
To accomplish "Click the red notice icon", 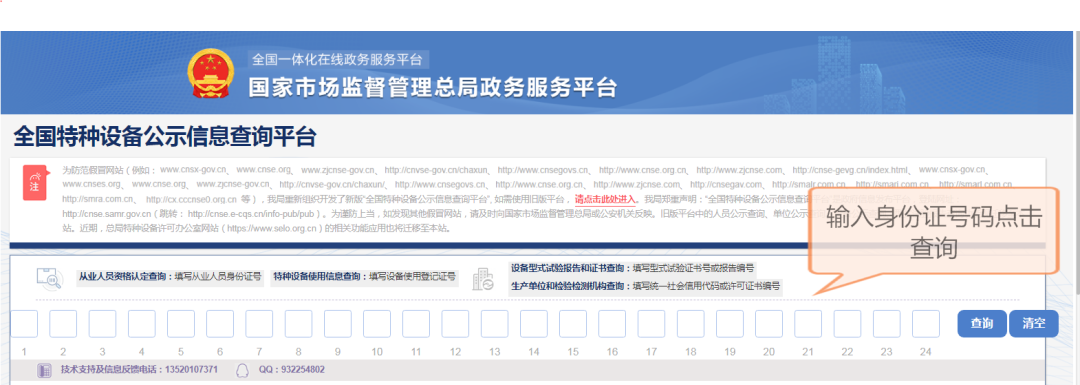I will click(x=34, y=183).
